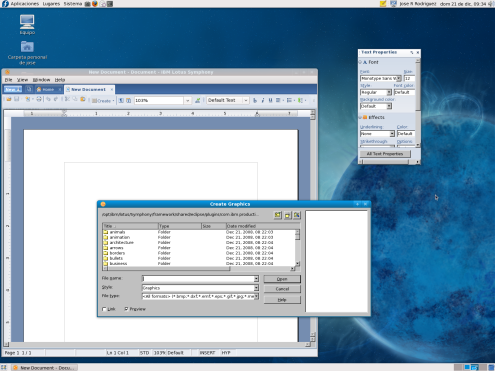Image resolution: width=495 pixels, height=371 pixels.
Task: Click underline Color Default field
Action: pos(406,133)
